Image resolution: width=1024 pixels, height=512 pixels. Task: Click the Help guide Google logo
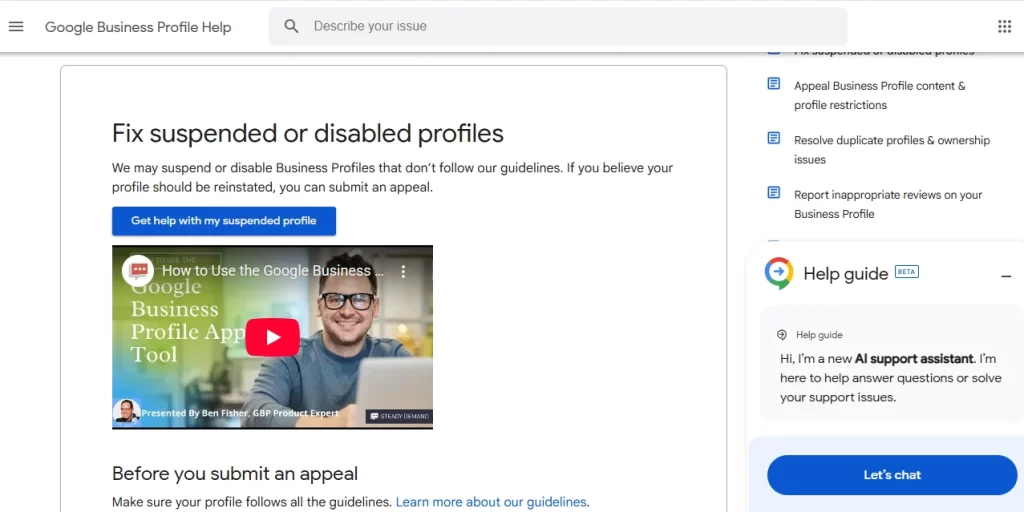tap(779, 273)
